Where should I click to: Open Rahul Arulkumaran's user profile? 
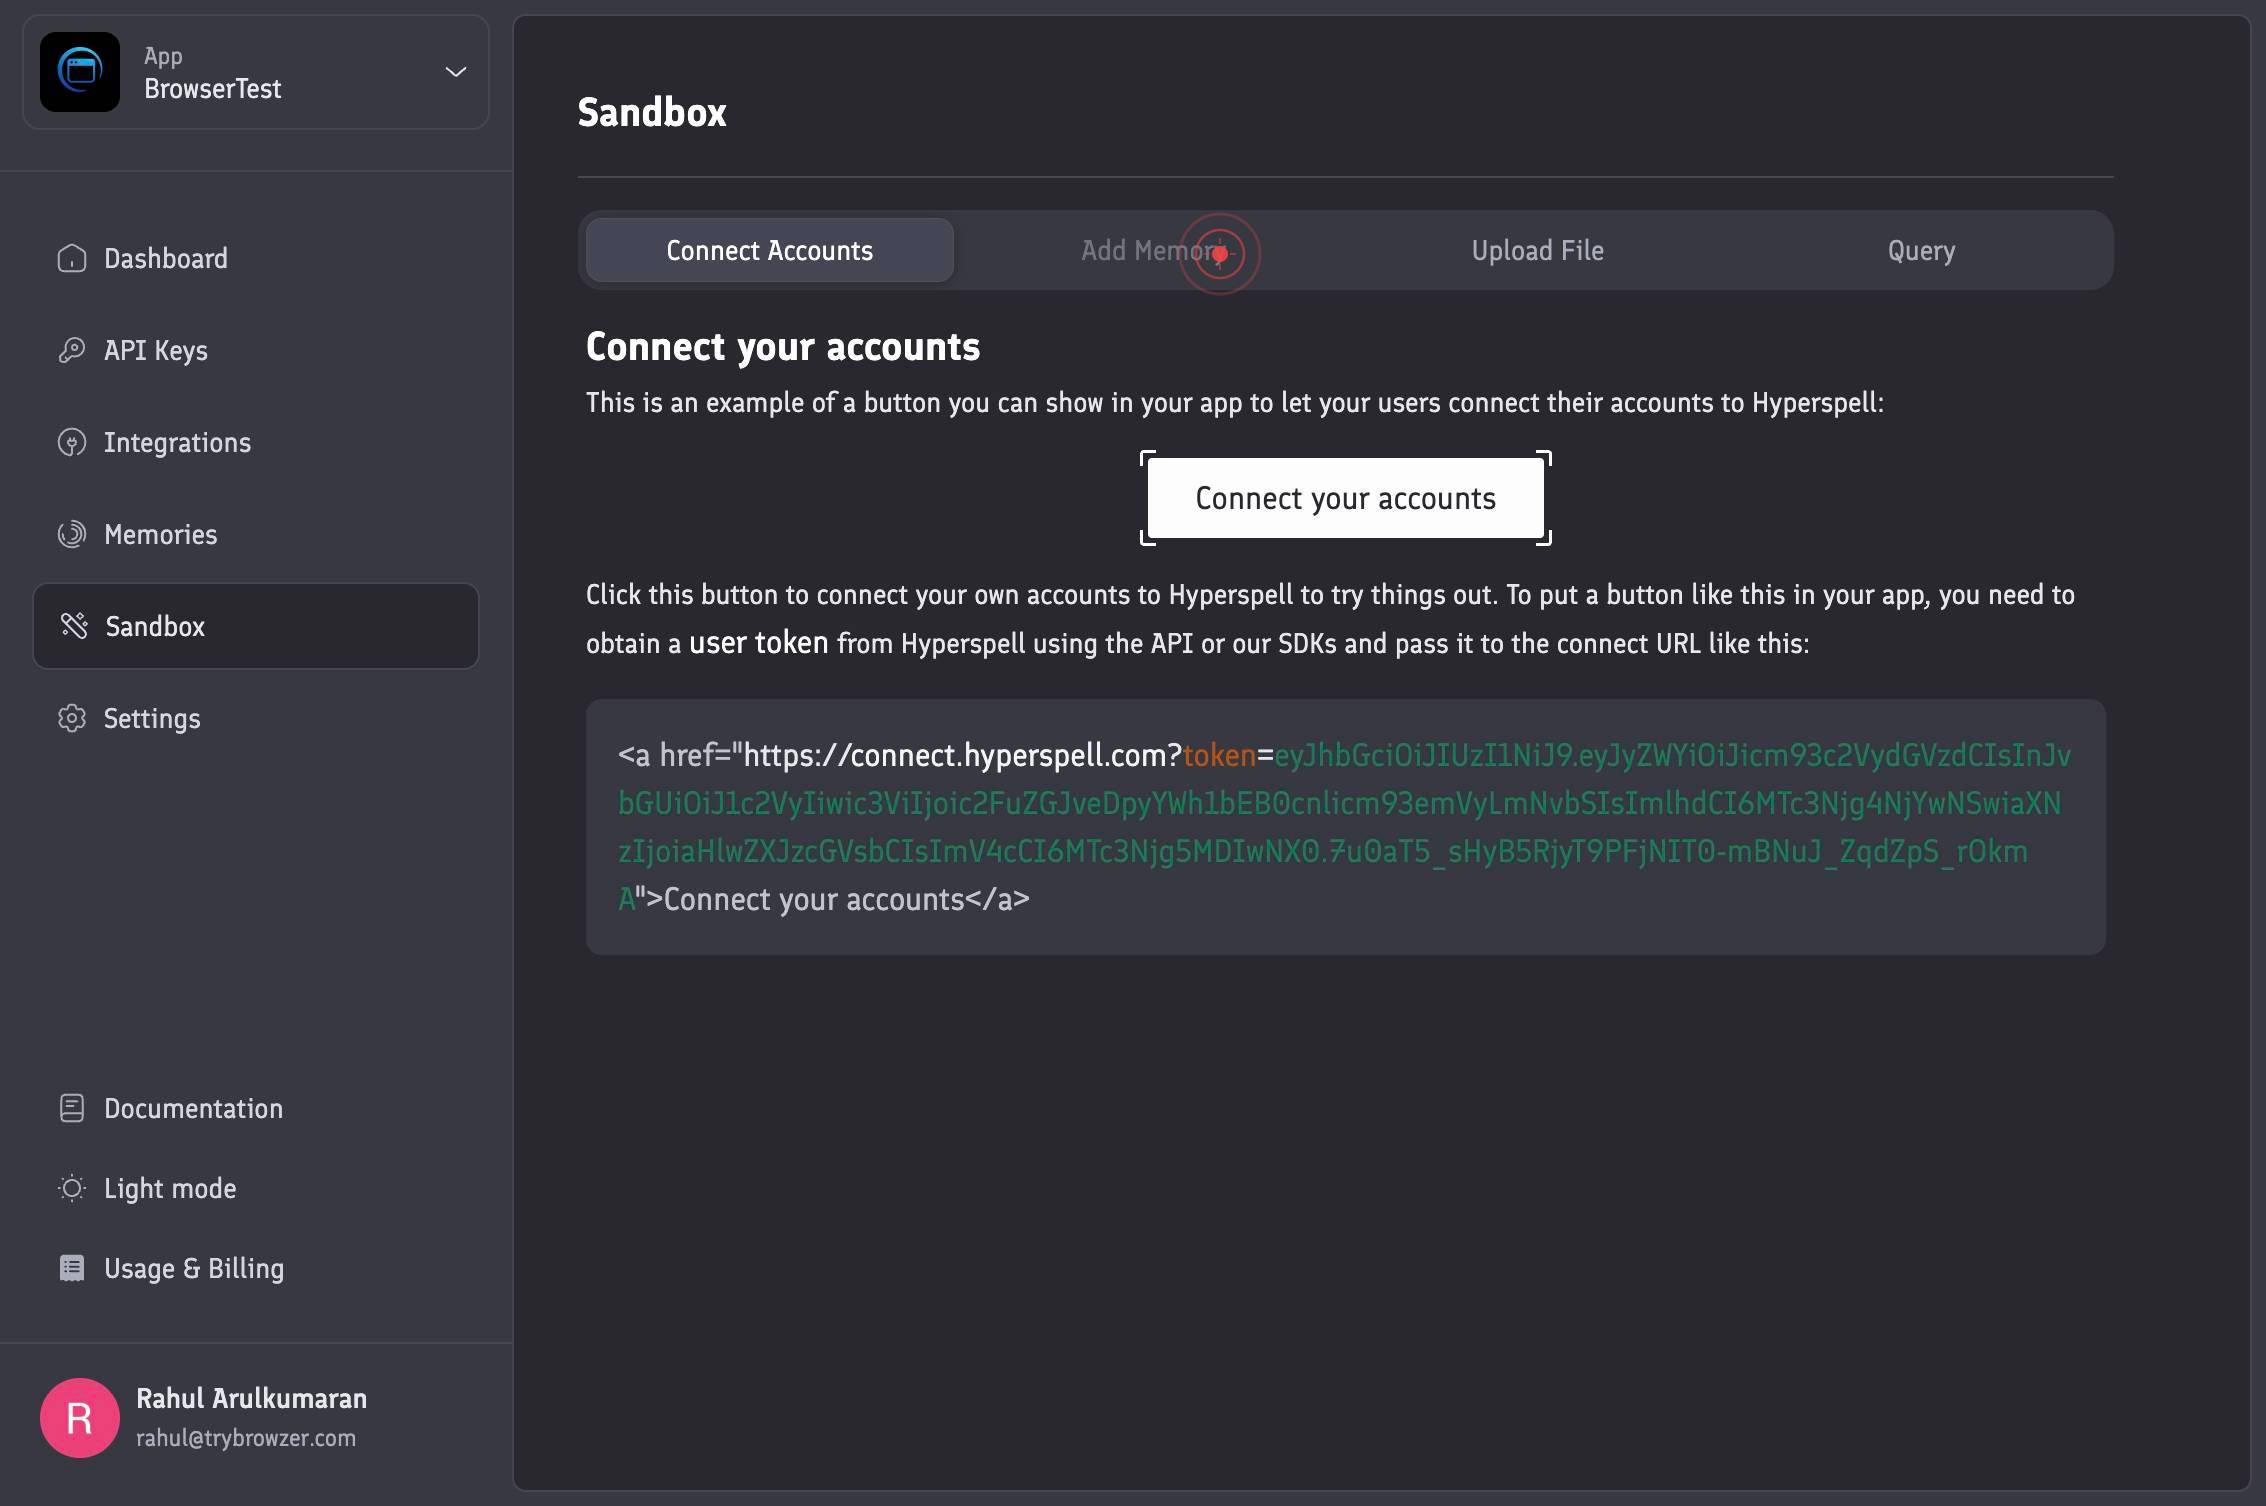(252, 1418)
